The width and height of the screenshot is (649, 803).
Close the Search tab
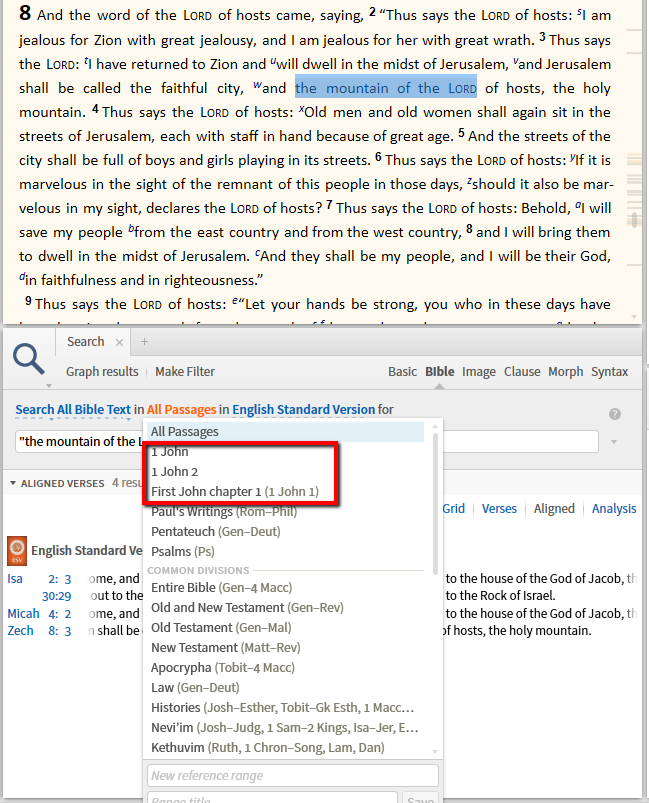pyautogui.click(x=119, y=343)
